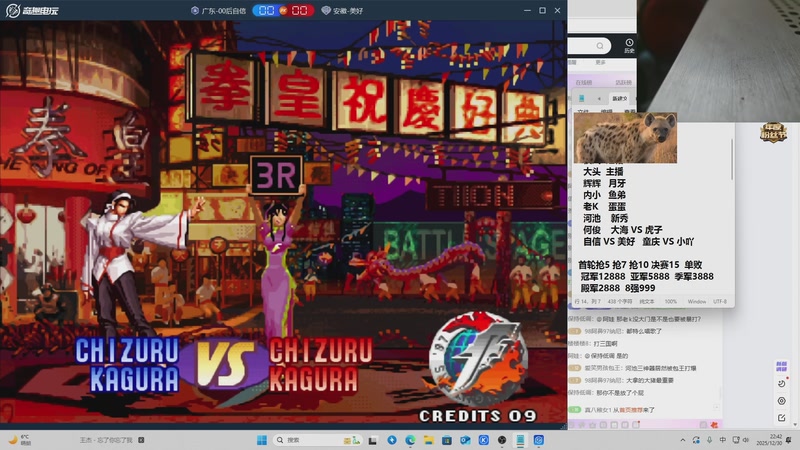
Task: Click the star icon in chat toolbar
Action: (x=592, y=424)
